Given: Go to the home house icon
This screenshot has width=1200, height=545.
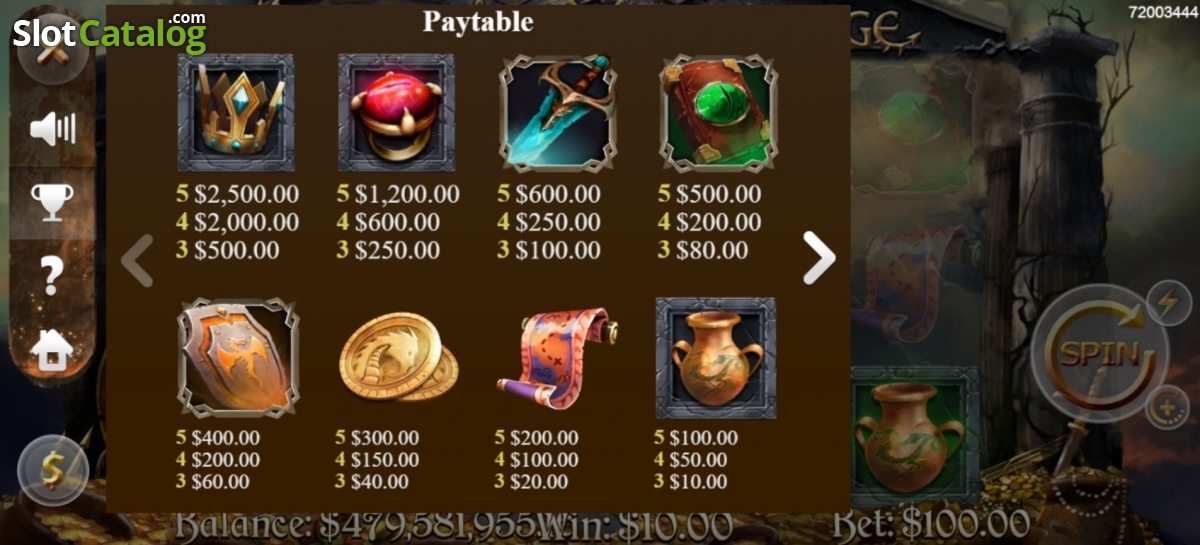Looking at the screenshot, I should tap(52, 349).
